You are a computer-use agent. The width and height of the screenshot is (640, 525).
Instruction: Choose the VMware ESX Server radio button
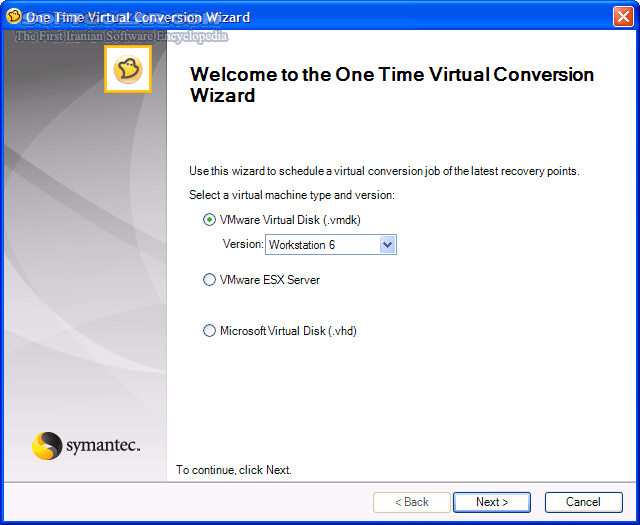209,280
